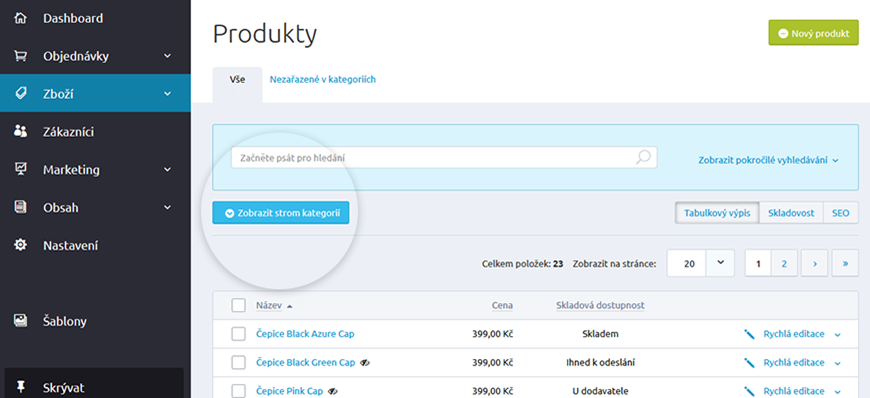Click the Zákazníci people icon
Screen dimensions: 870x398
point(21,132)
